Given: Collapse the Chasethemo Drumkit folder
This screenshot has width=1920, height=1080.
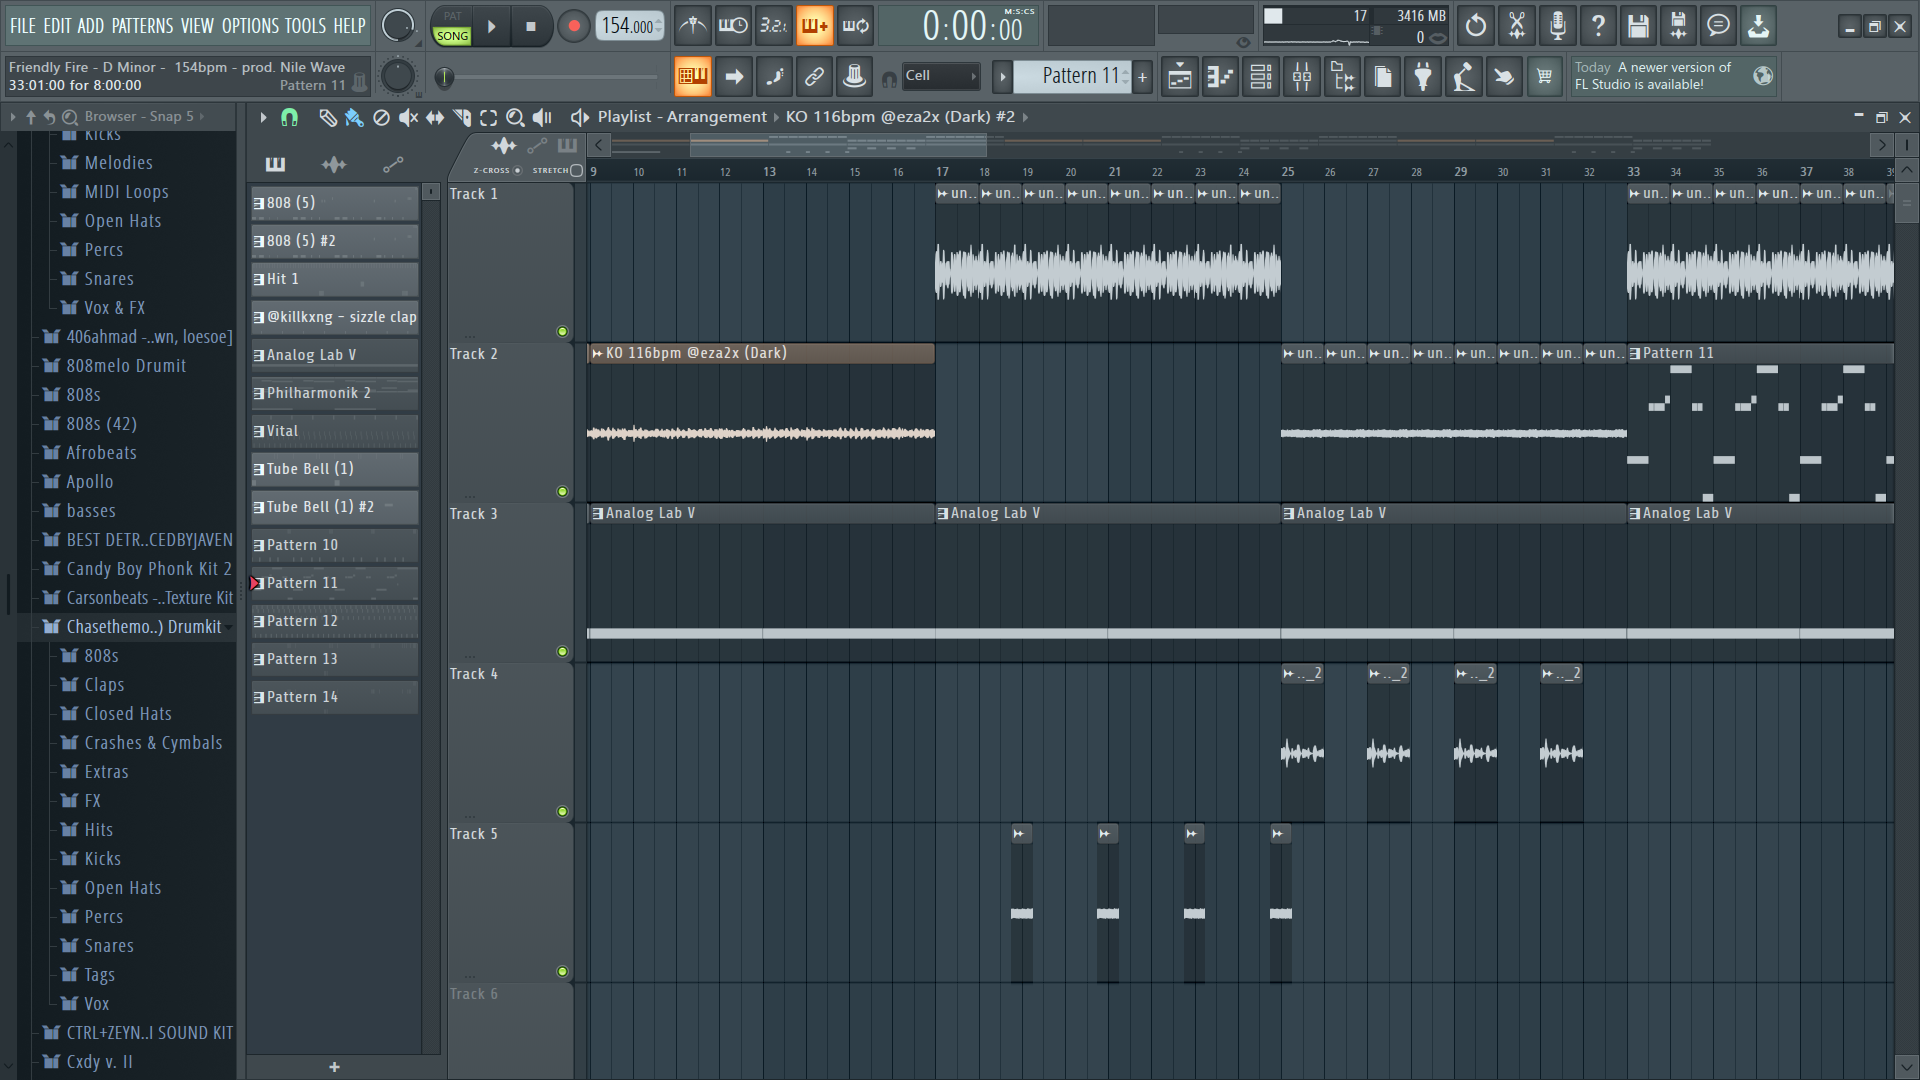Looking at the screenshot, I should click(143, 627).
